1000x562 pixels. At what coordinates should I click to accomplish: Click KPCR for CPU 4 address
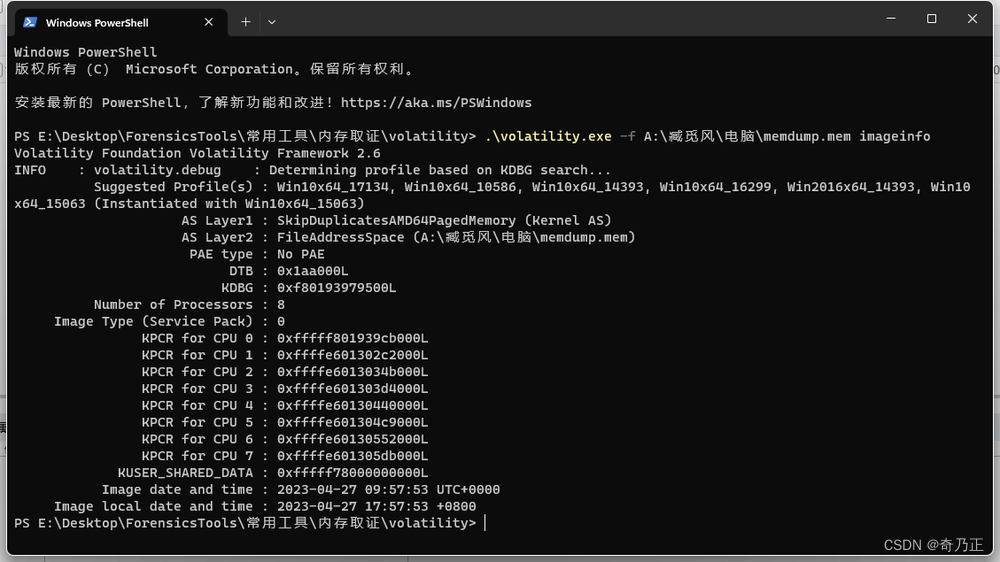[352, 406]
